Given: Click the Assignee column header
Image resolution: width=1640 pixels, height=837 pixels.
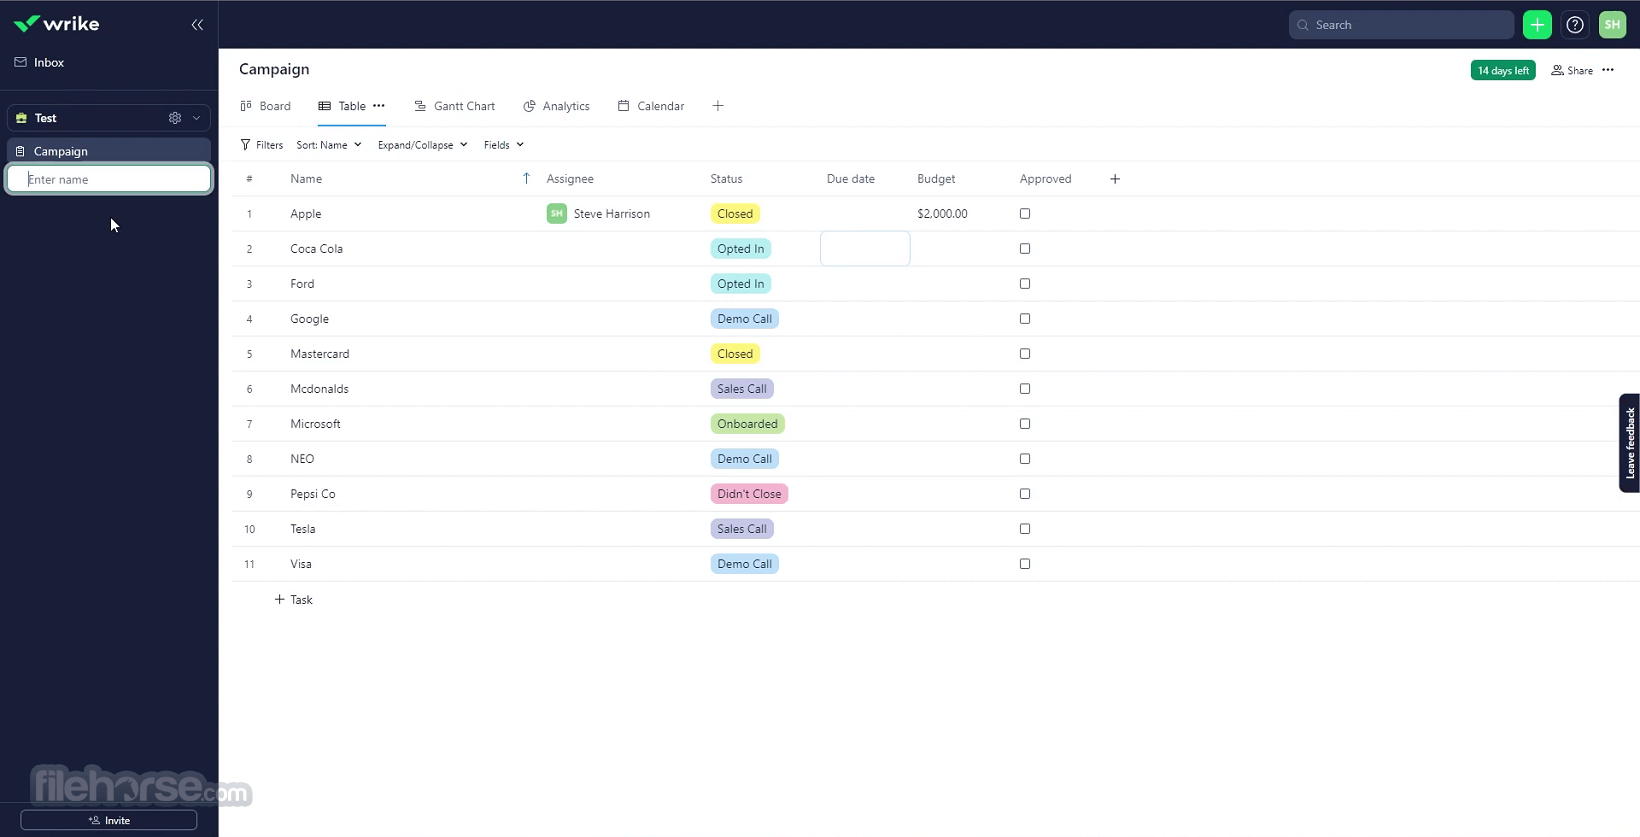Looking at the screenshot, I should [570, 179].
